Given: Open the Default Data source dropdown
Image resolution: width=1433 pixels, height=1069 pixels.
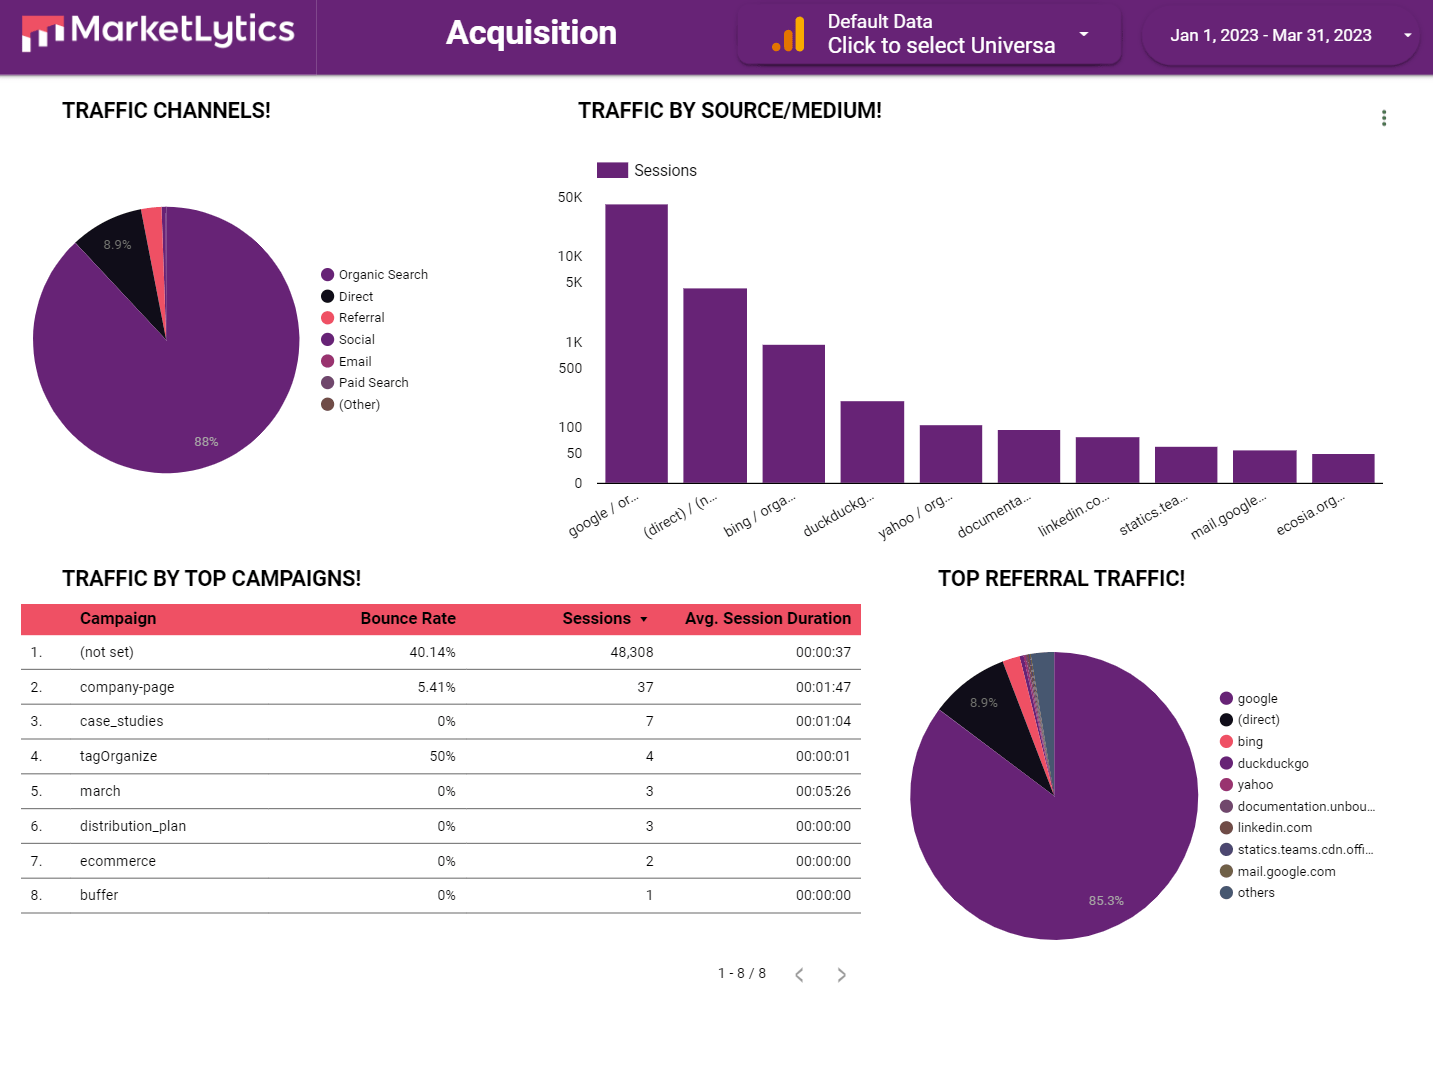Looking at the screenshot, I should pyautogui.click(x=1083, y=34).
